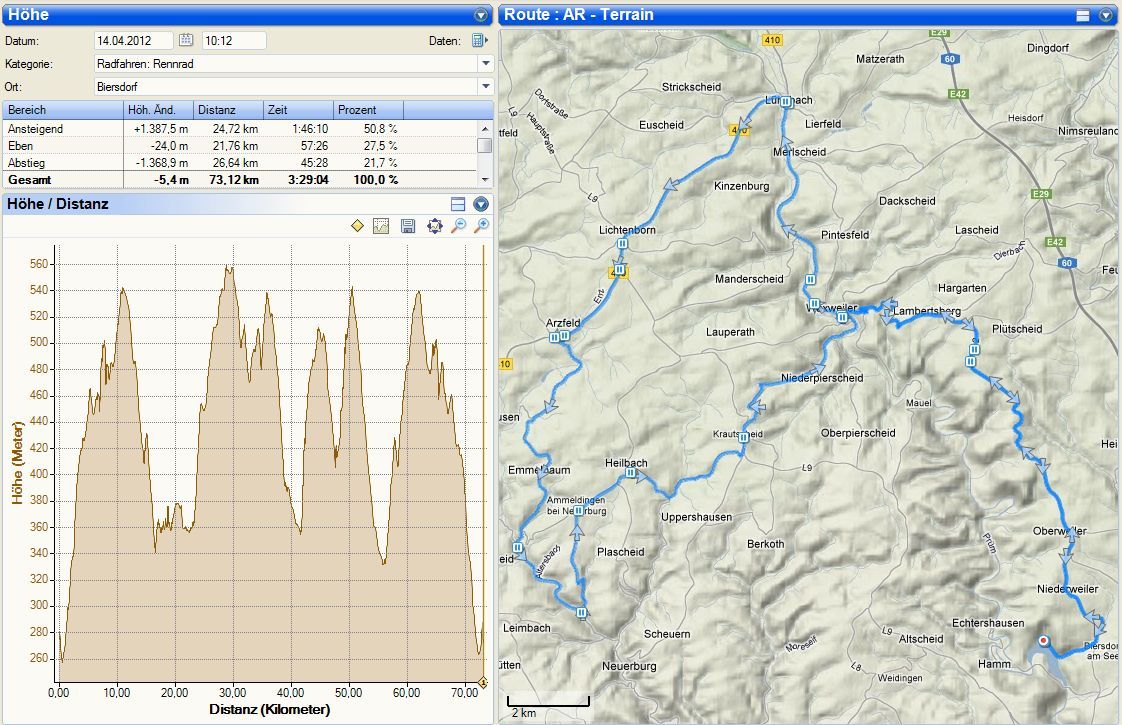Open the Route panel options menu
The width and height of the screenshot is (1122, 725).
coord(1105,15)
